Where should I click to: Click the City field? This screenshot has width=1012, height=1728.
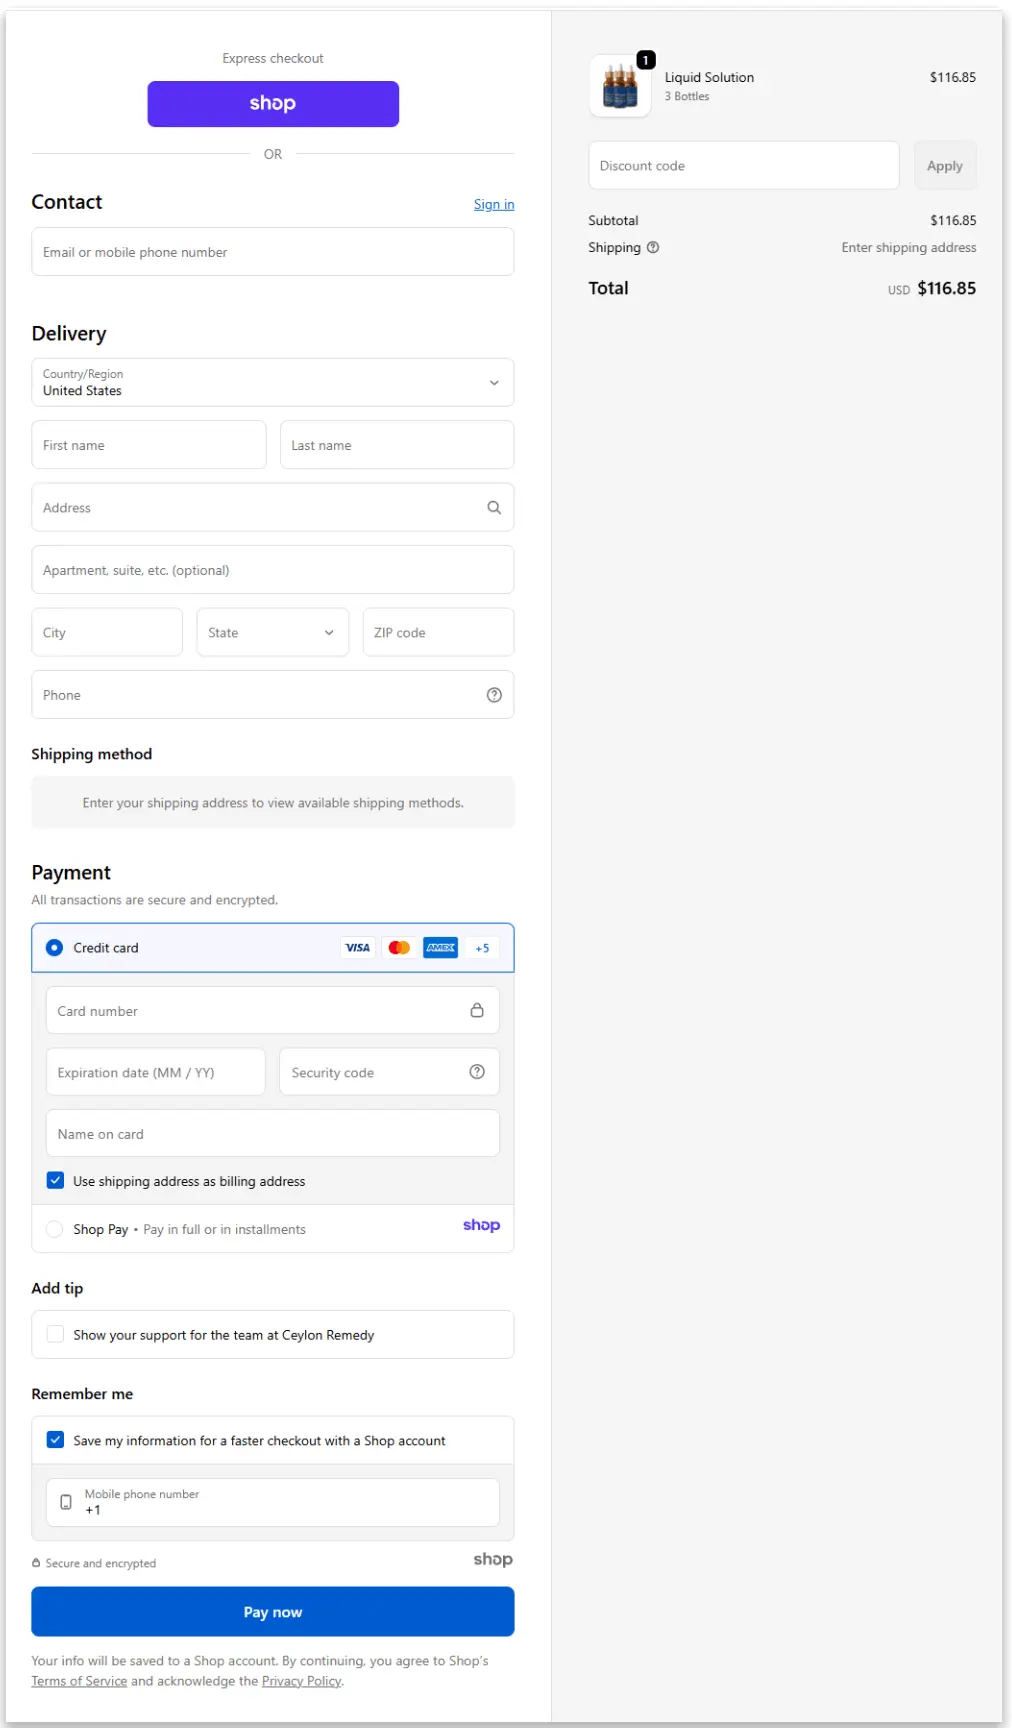[107, 633]
